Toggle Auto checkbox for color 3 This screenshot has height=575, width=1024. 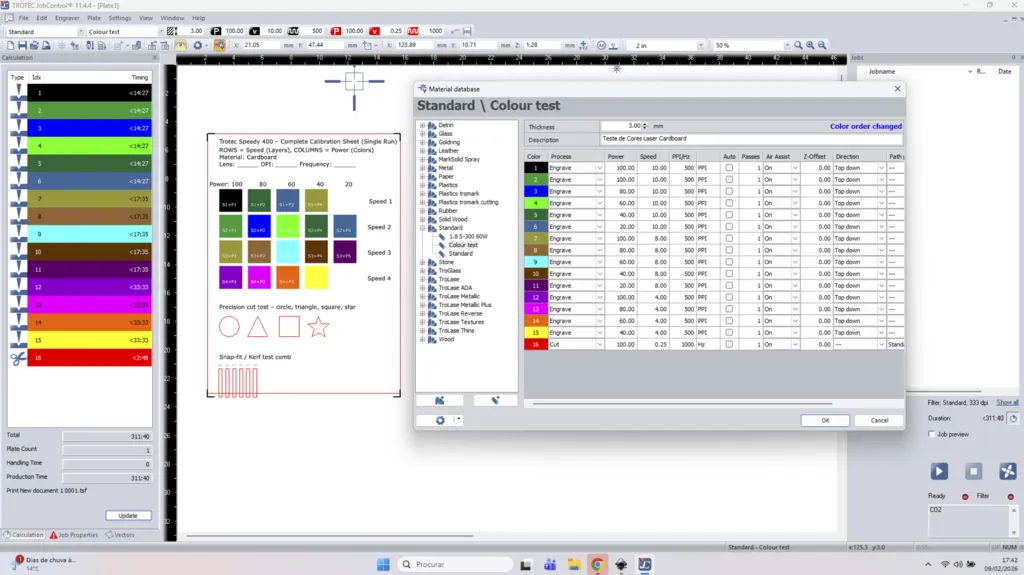[729, 191]
